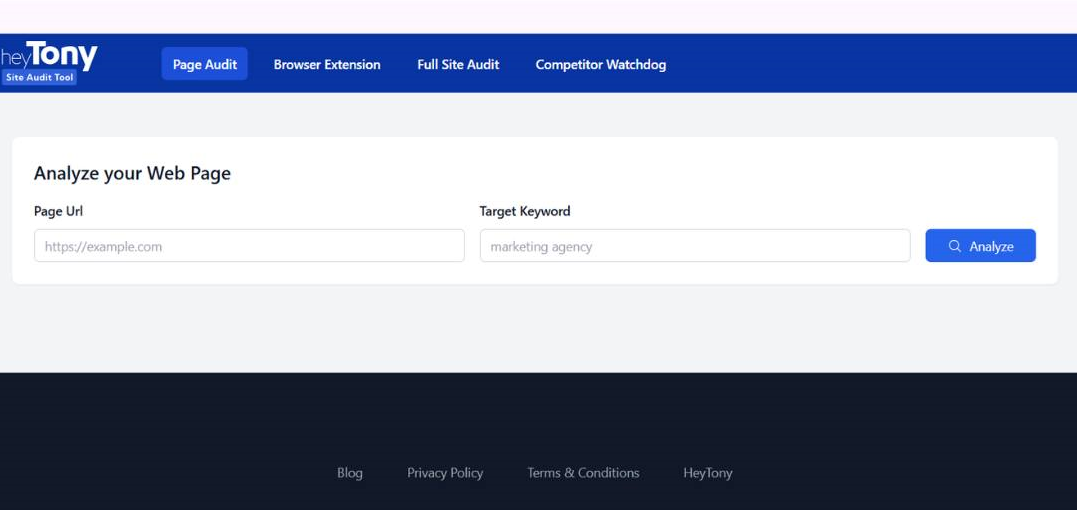This screenshot has width=1077, height=510.
Task: Open Competitor Watchdog section
Action: pyautogui.click(x=601, y=64)
